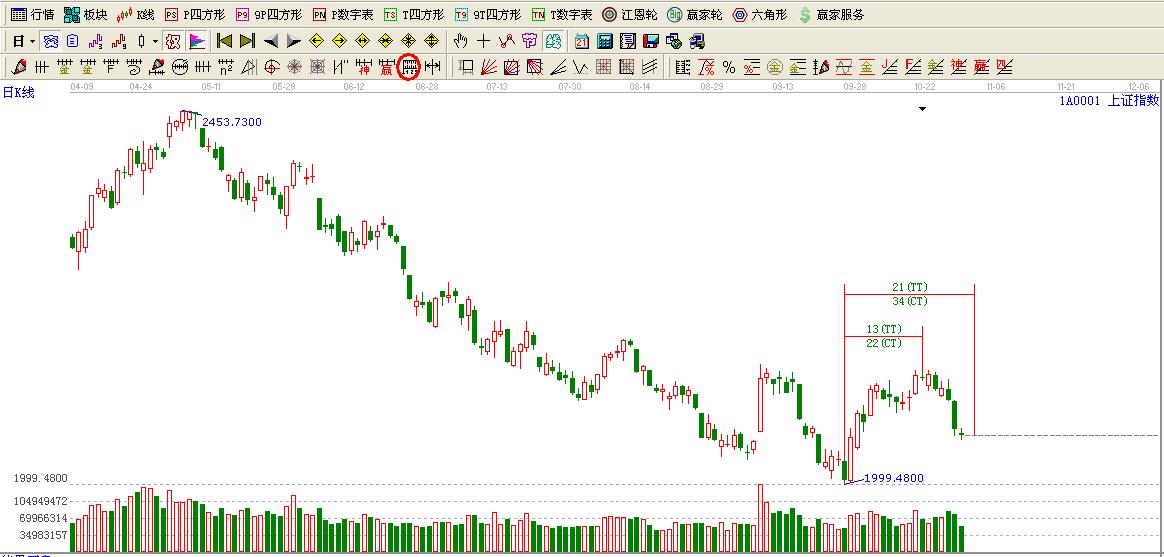Open the 日 period dropdown

24,41
